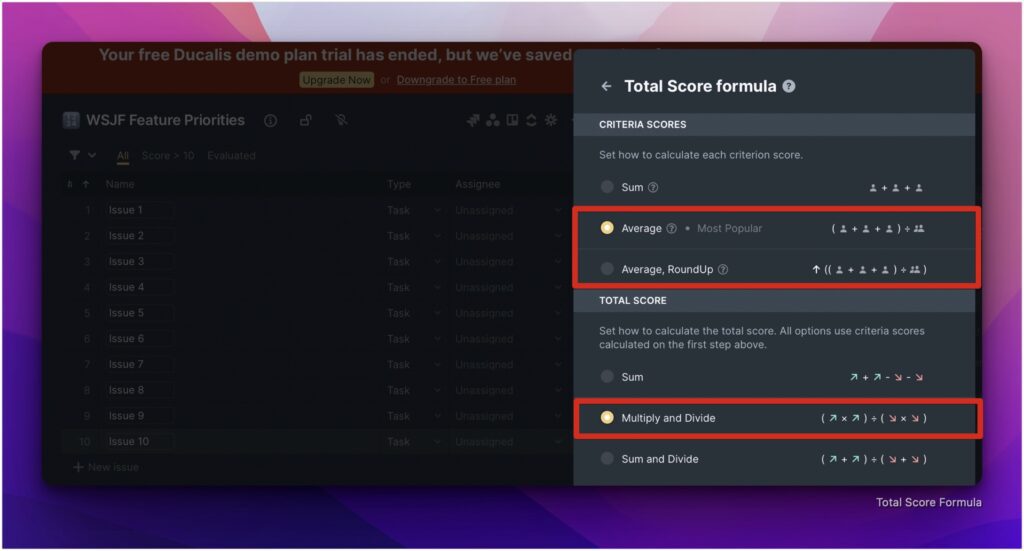This screenshot has width=1024, height=551.
Task: Expand the filter dropdown chevron
Action: (92, 155)
